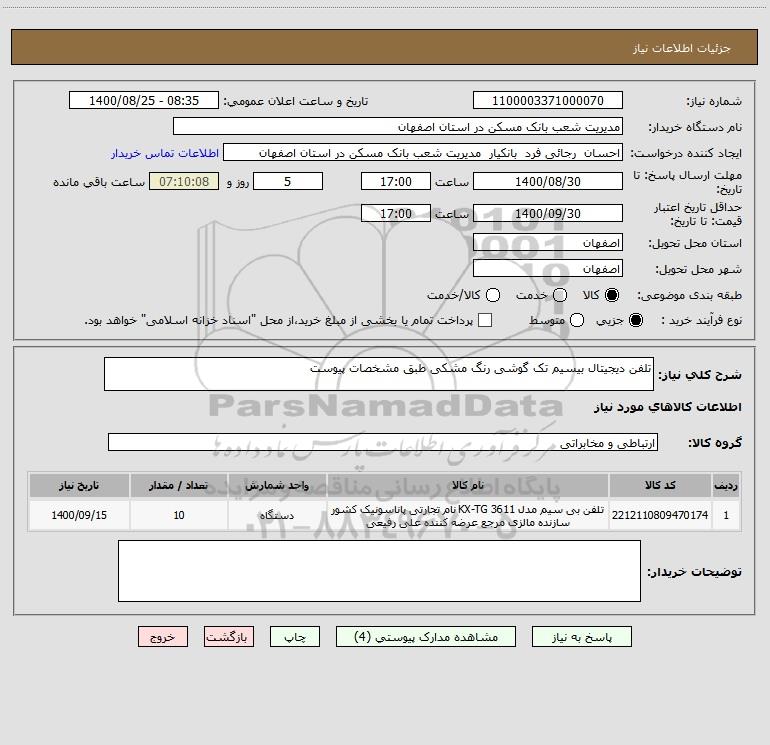Screen dimensions: 770x745
Task: Click the response deadline date 1400/08/30
Action: (548, 181)
